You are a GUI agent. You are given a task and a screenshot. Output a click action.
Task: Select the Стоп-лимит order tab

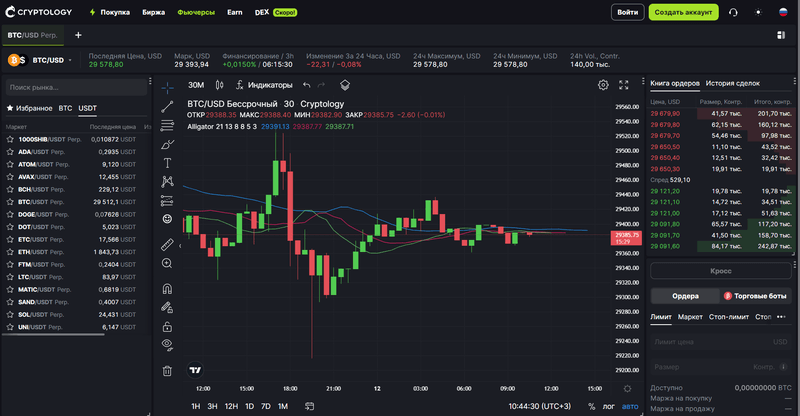pos(729,317)
